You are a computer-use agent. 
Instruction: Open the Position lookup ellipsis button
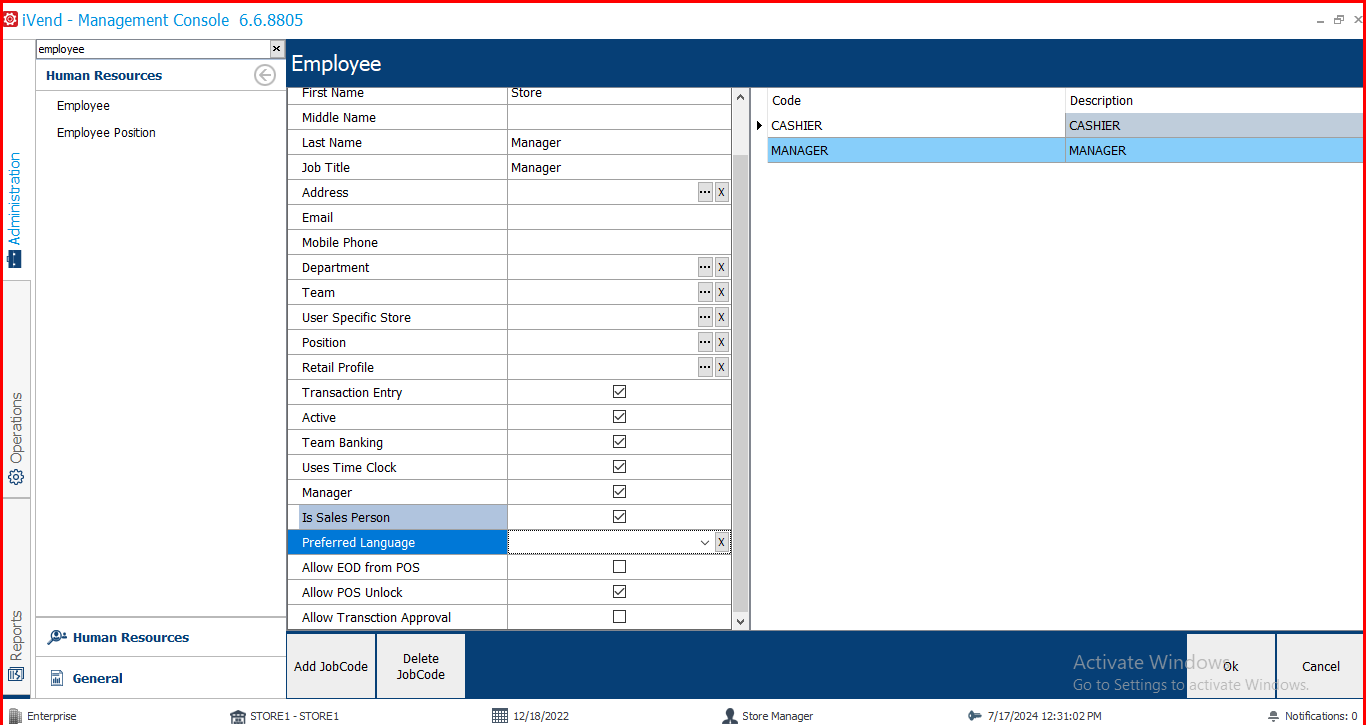click(x=705, y=342)
